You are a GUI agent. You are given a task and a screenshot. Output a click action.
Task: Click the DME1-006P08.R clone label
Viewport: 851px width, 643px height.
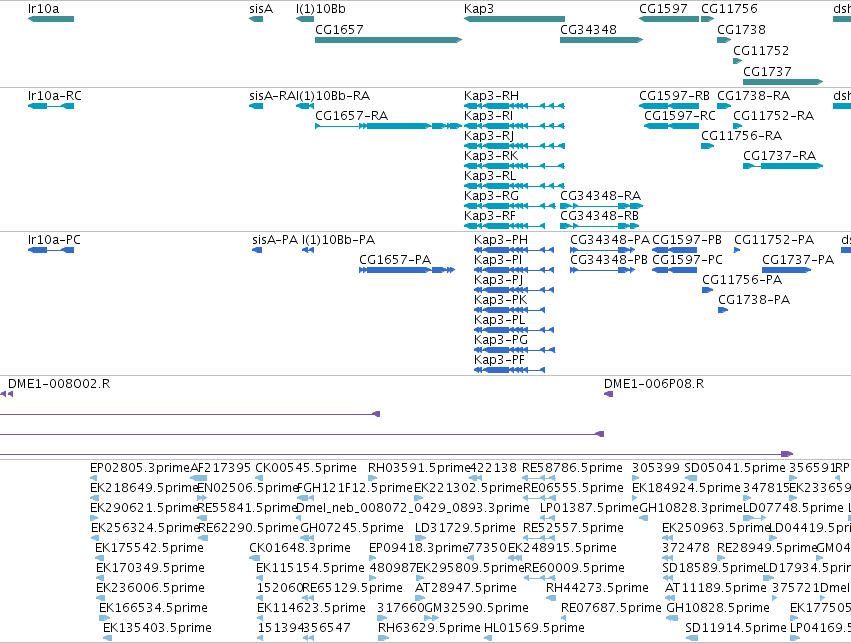click(x=654, y=384)
